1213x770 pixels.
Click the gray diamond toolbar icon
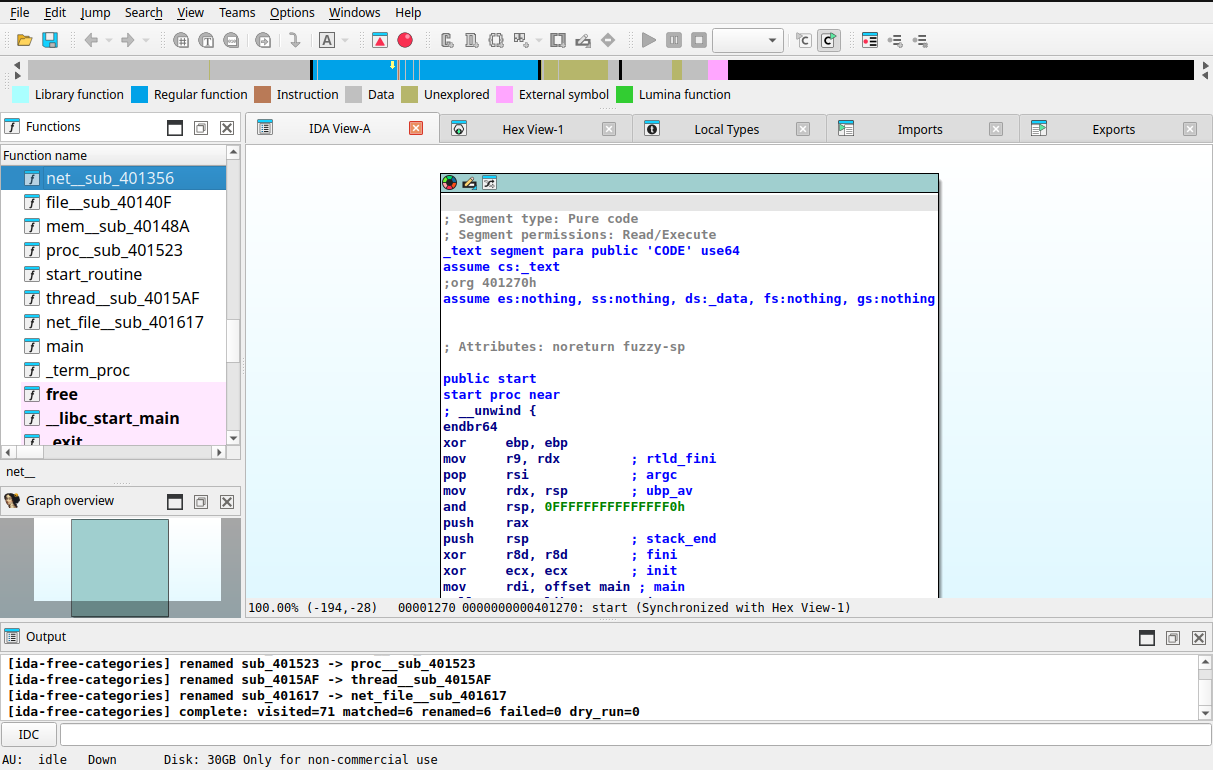[x=608, y=40]
